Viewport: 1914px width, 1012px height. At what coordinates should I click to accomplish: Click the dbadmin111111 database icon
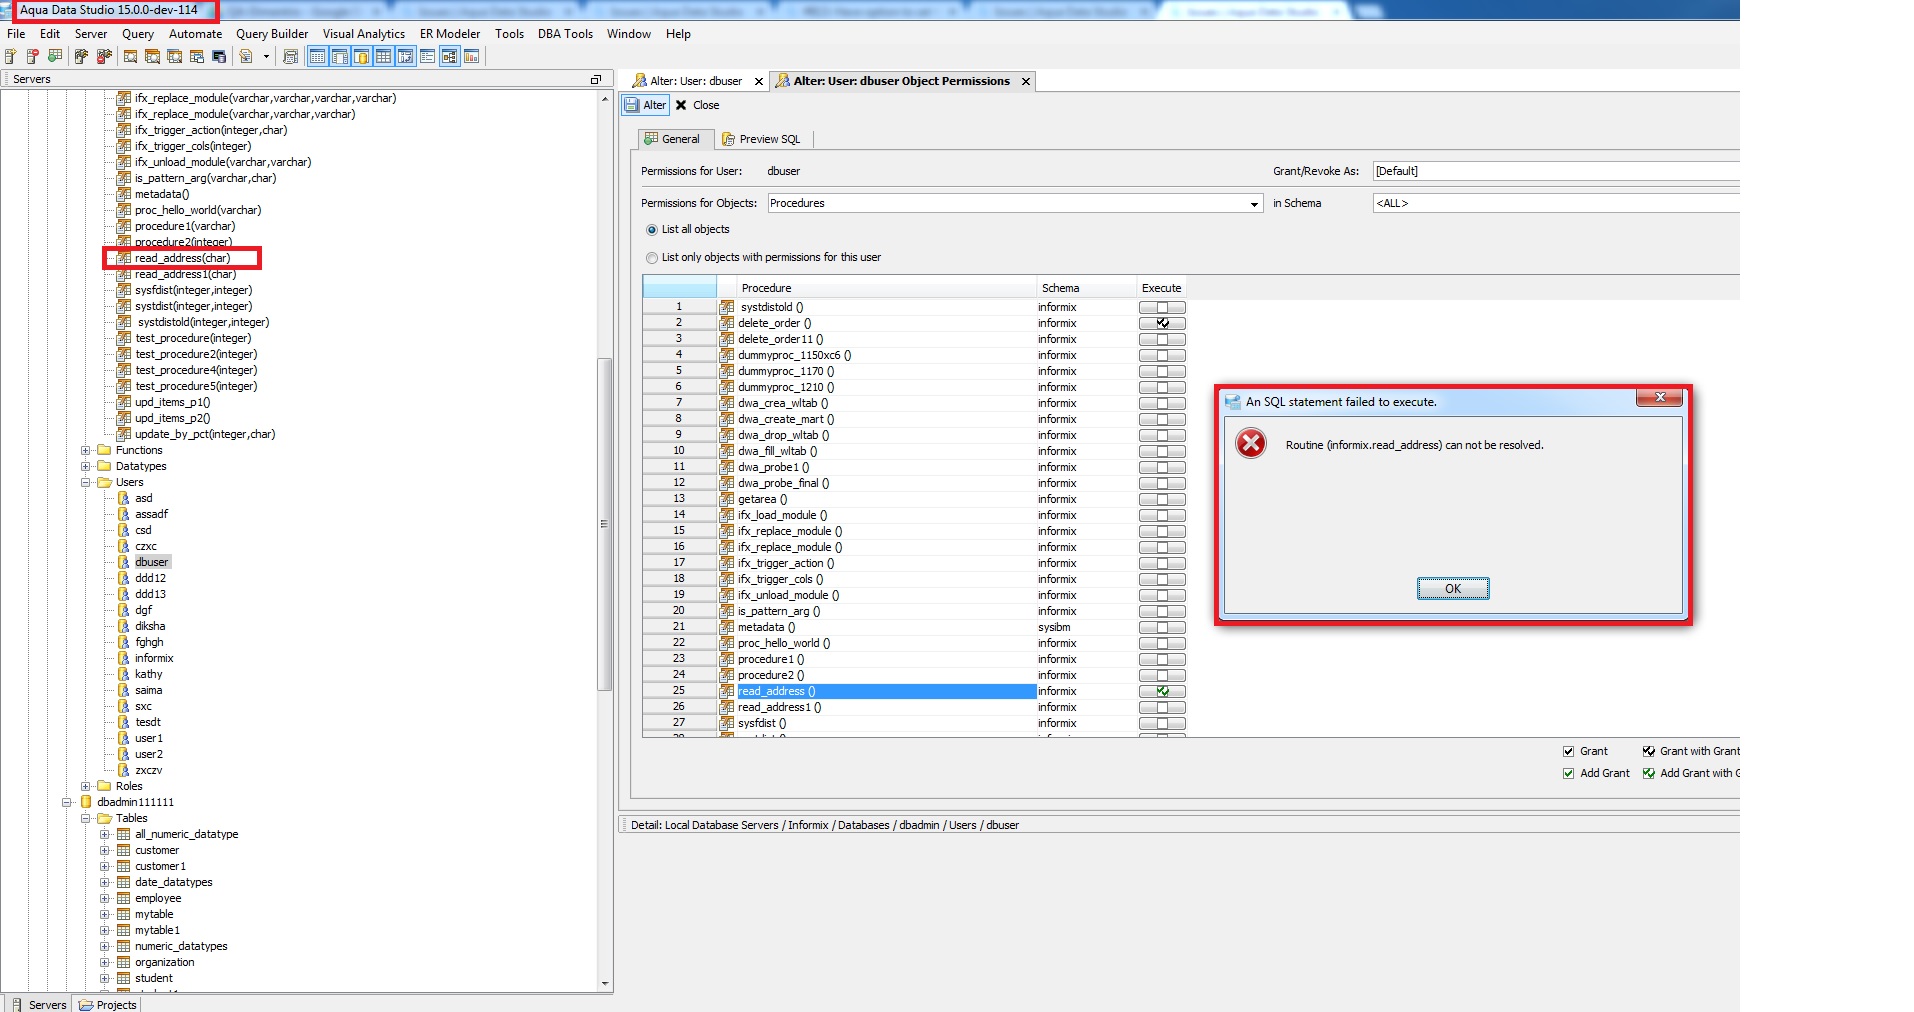coord(86,802)
